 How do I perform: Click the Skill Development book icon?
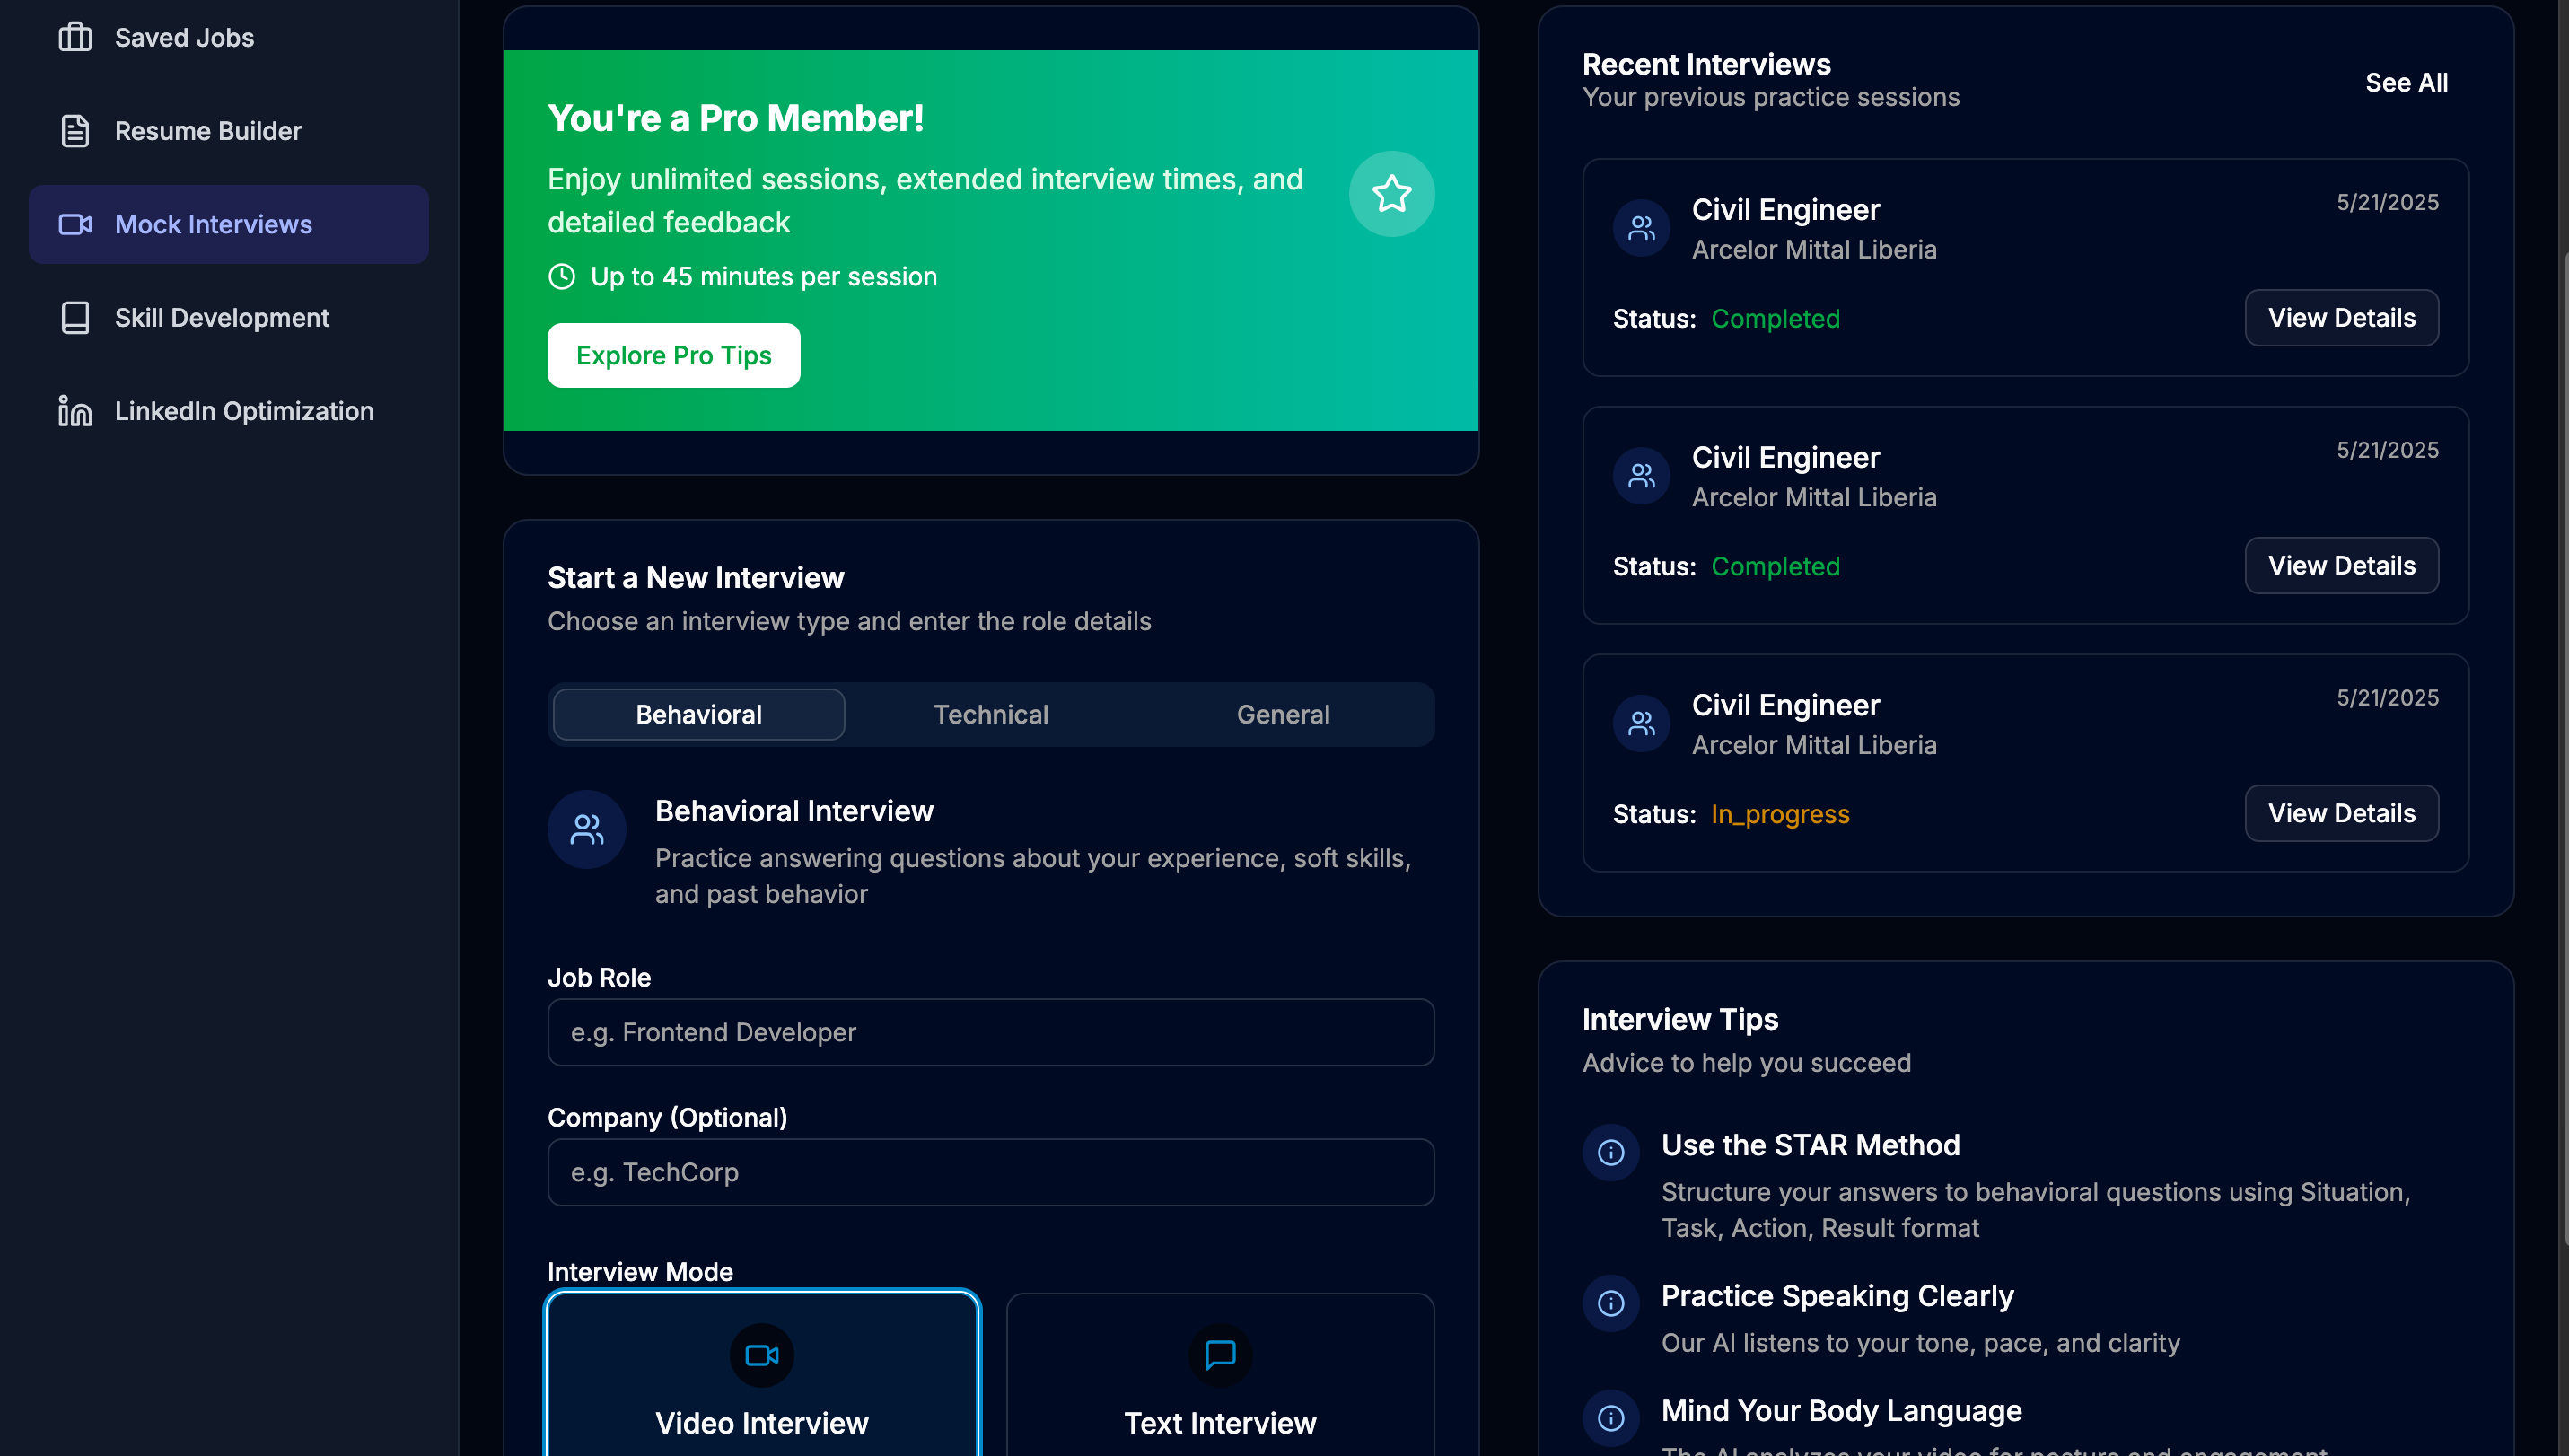tap(75, 317)
